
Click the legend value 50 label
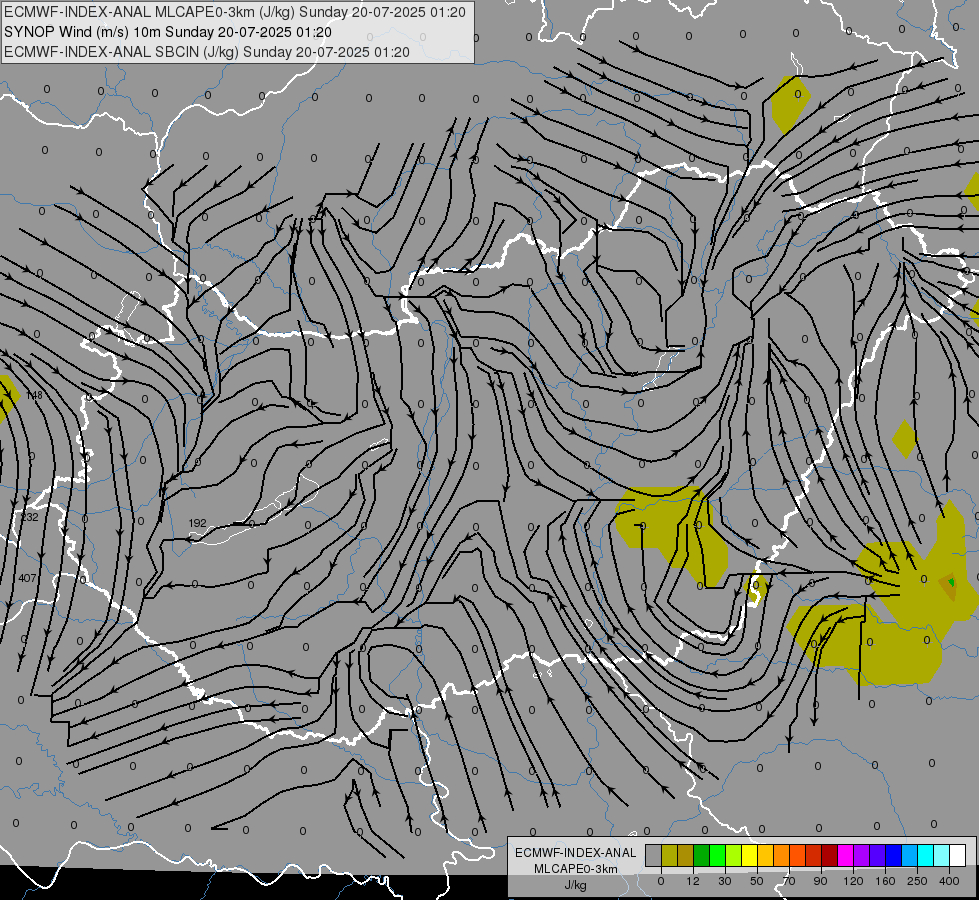757,881
